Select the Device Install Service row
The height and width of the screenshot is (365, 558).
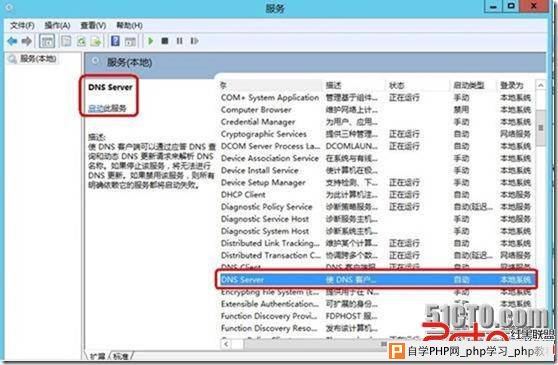376,170
